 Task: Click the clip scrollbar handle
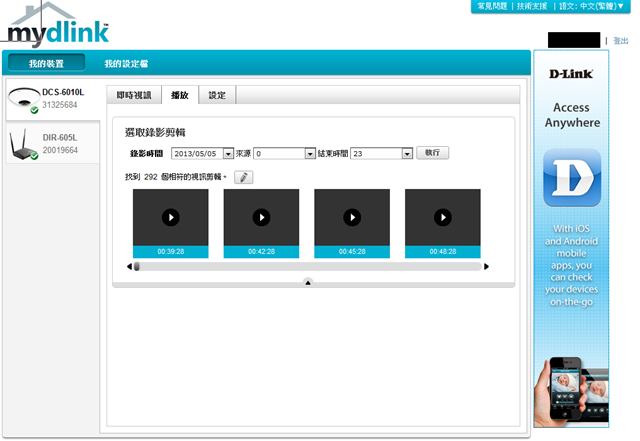(x=137, y=267)
